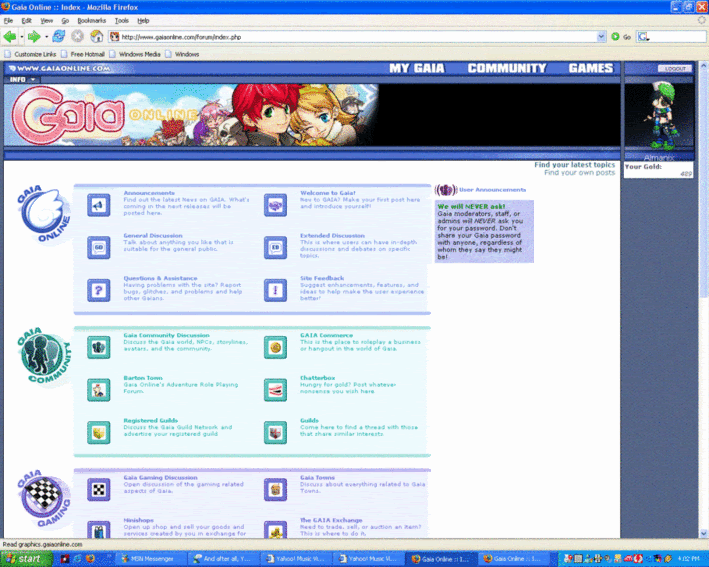Click the Firefox Forward arrow button
Viewport: 709px width, 567px height.
pyautogui.click(x=34, y=37)
